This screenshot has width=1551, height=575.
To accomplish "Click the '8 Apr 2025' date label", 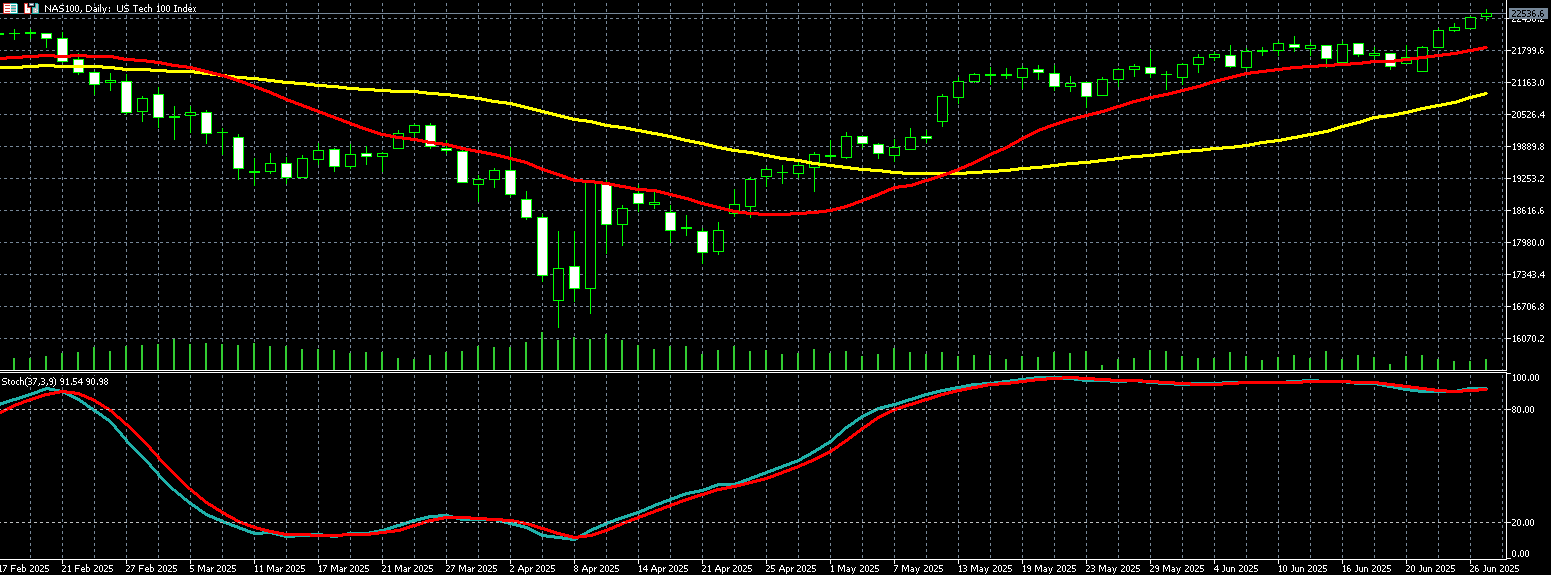I will (598, 568).
